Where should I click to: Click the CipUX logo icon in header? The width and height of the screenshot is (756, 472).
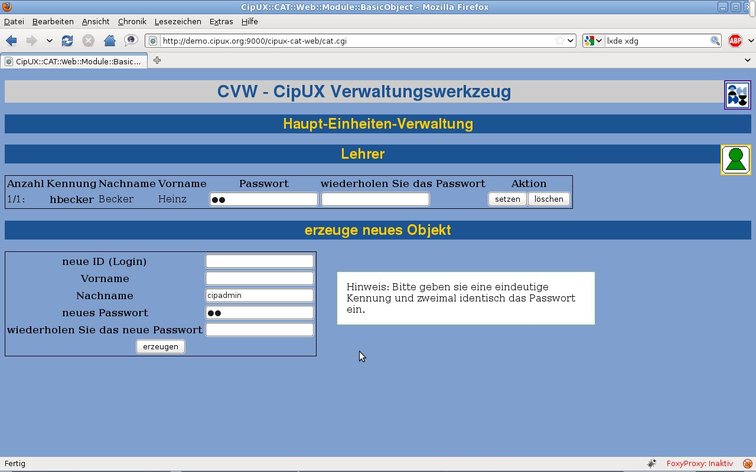pyautogui.click(x=737, y=95)
